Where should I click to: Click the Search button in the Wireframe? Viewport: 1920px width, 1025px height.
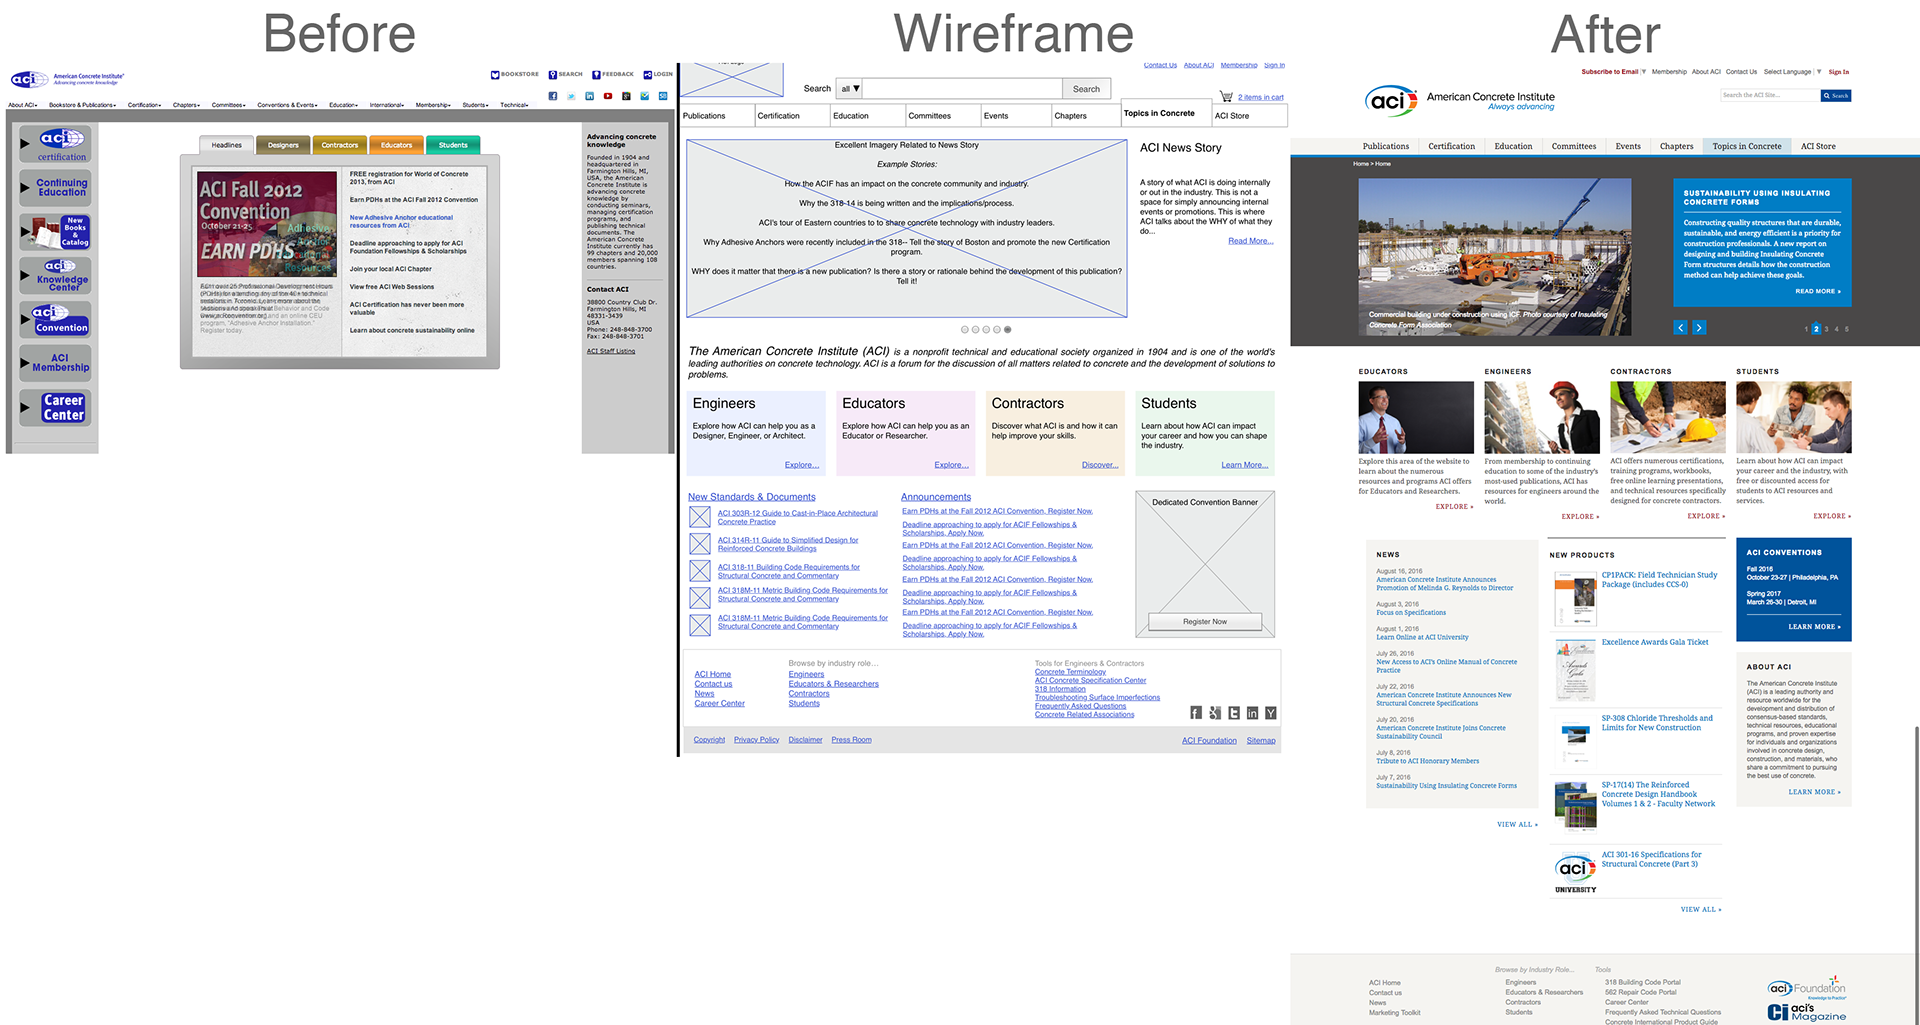(1086, 89)
